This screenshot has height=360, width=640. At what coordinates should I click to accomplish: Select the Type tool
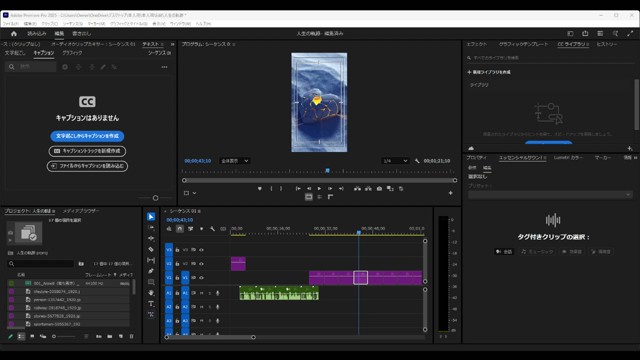(x=151, y=304)
